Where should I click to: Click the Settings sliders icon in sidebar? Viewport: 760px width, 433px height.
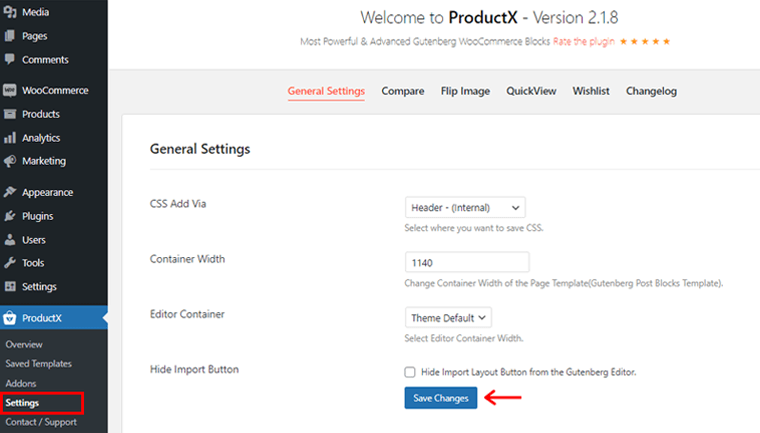tap(10, 287)
